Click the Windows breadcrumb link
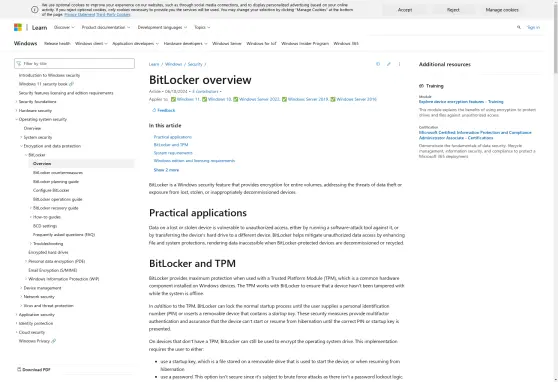The image size is (558, 382). [x=174, y=64]
